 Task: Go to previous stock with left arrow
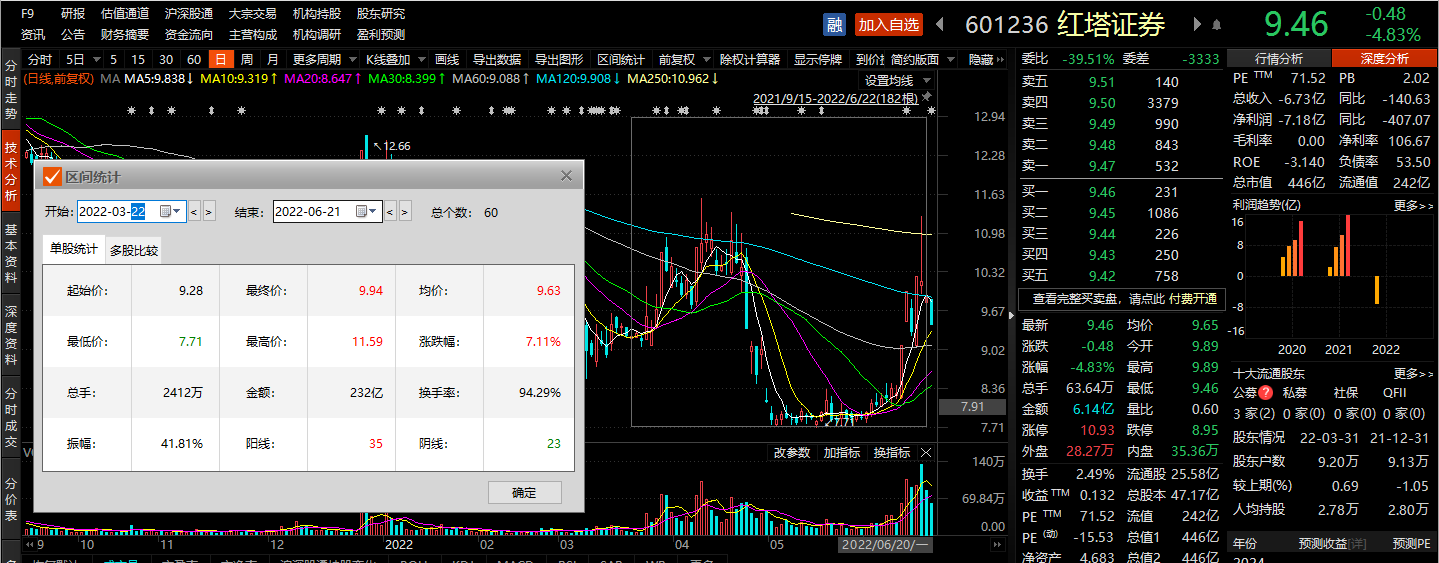(x=940, y=24)
